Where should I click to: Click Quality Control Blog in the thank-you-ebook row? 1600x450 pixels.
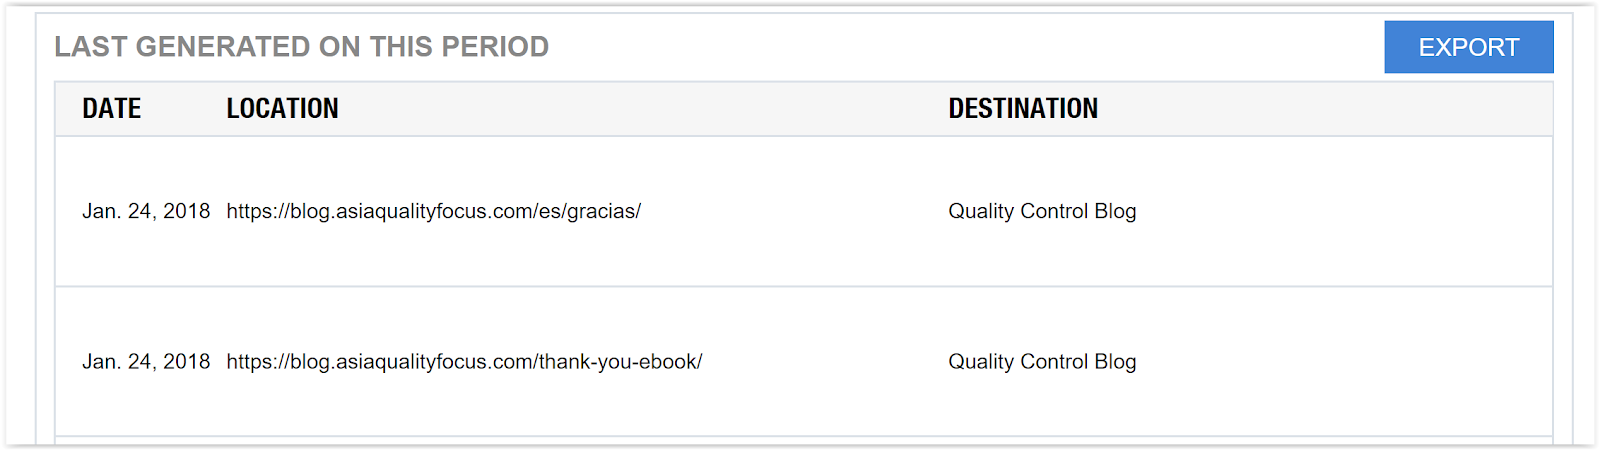(x=1042, y=362)
